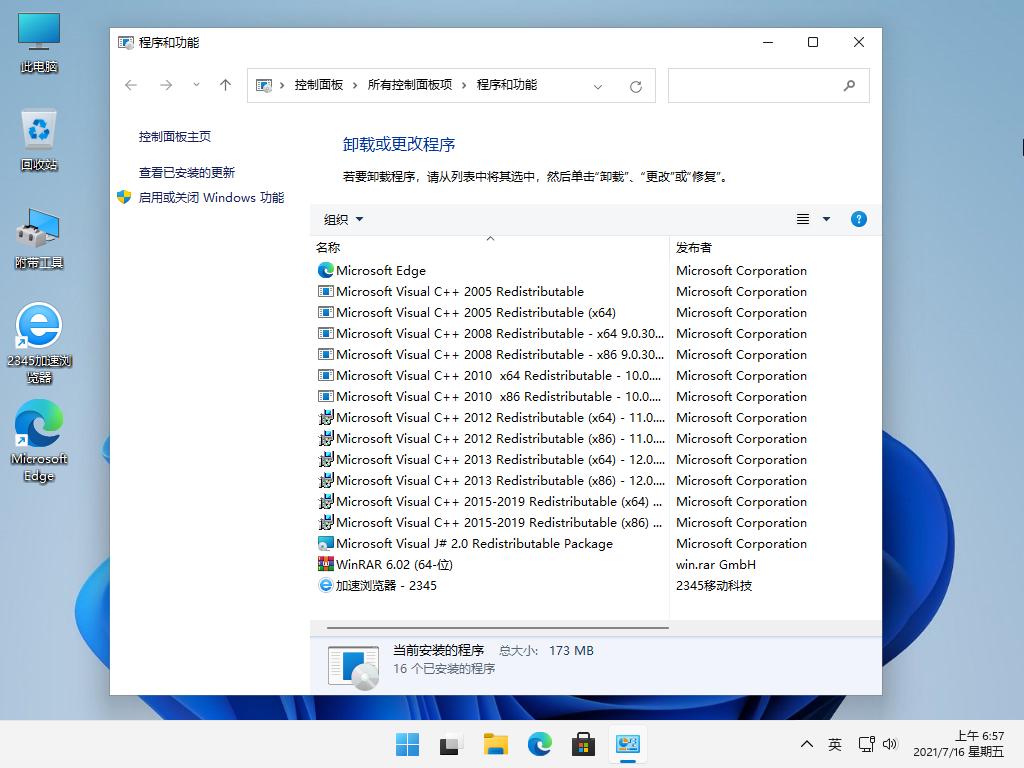Viewport: 1024px width, 768px height.
Task: Expand the address bar history dropdown
Action: [x=598, y=86]
